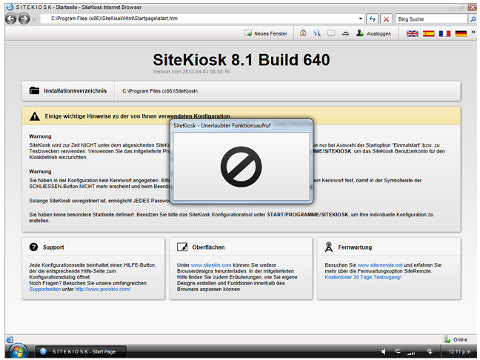The height and width of the screenshot is (360, 480).
Task: Click the Support question mark icon
Action: click(x=34, y=247)
